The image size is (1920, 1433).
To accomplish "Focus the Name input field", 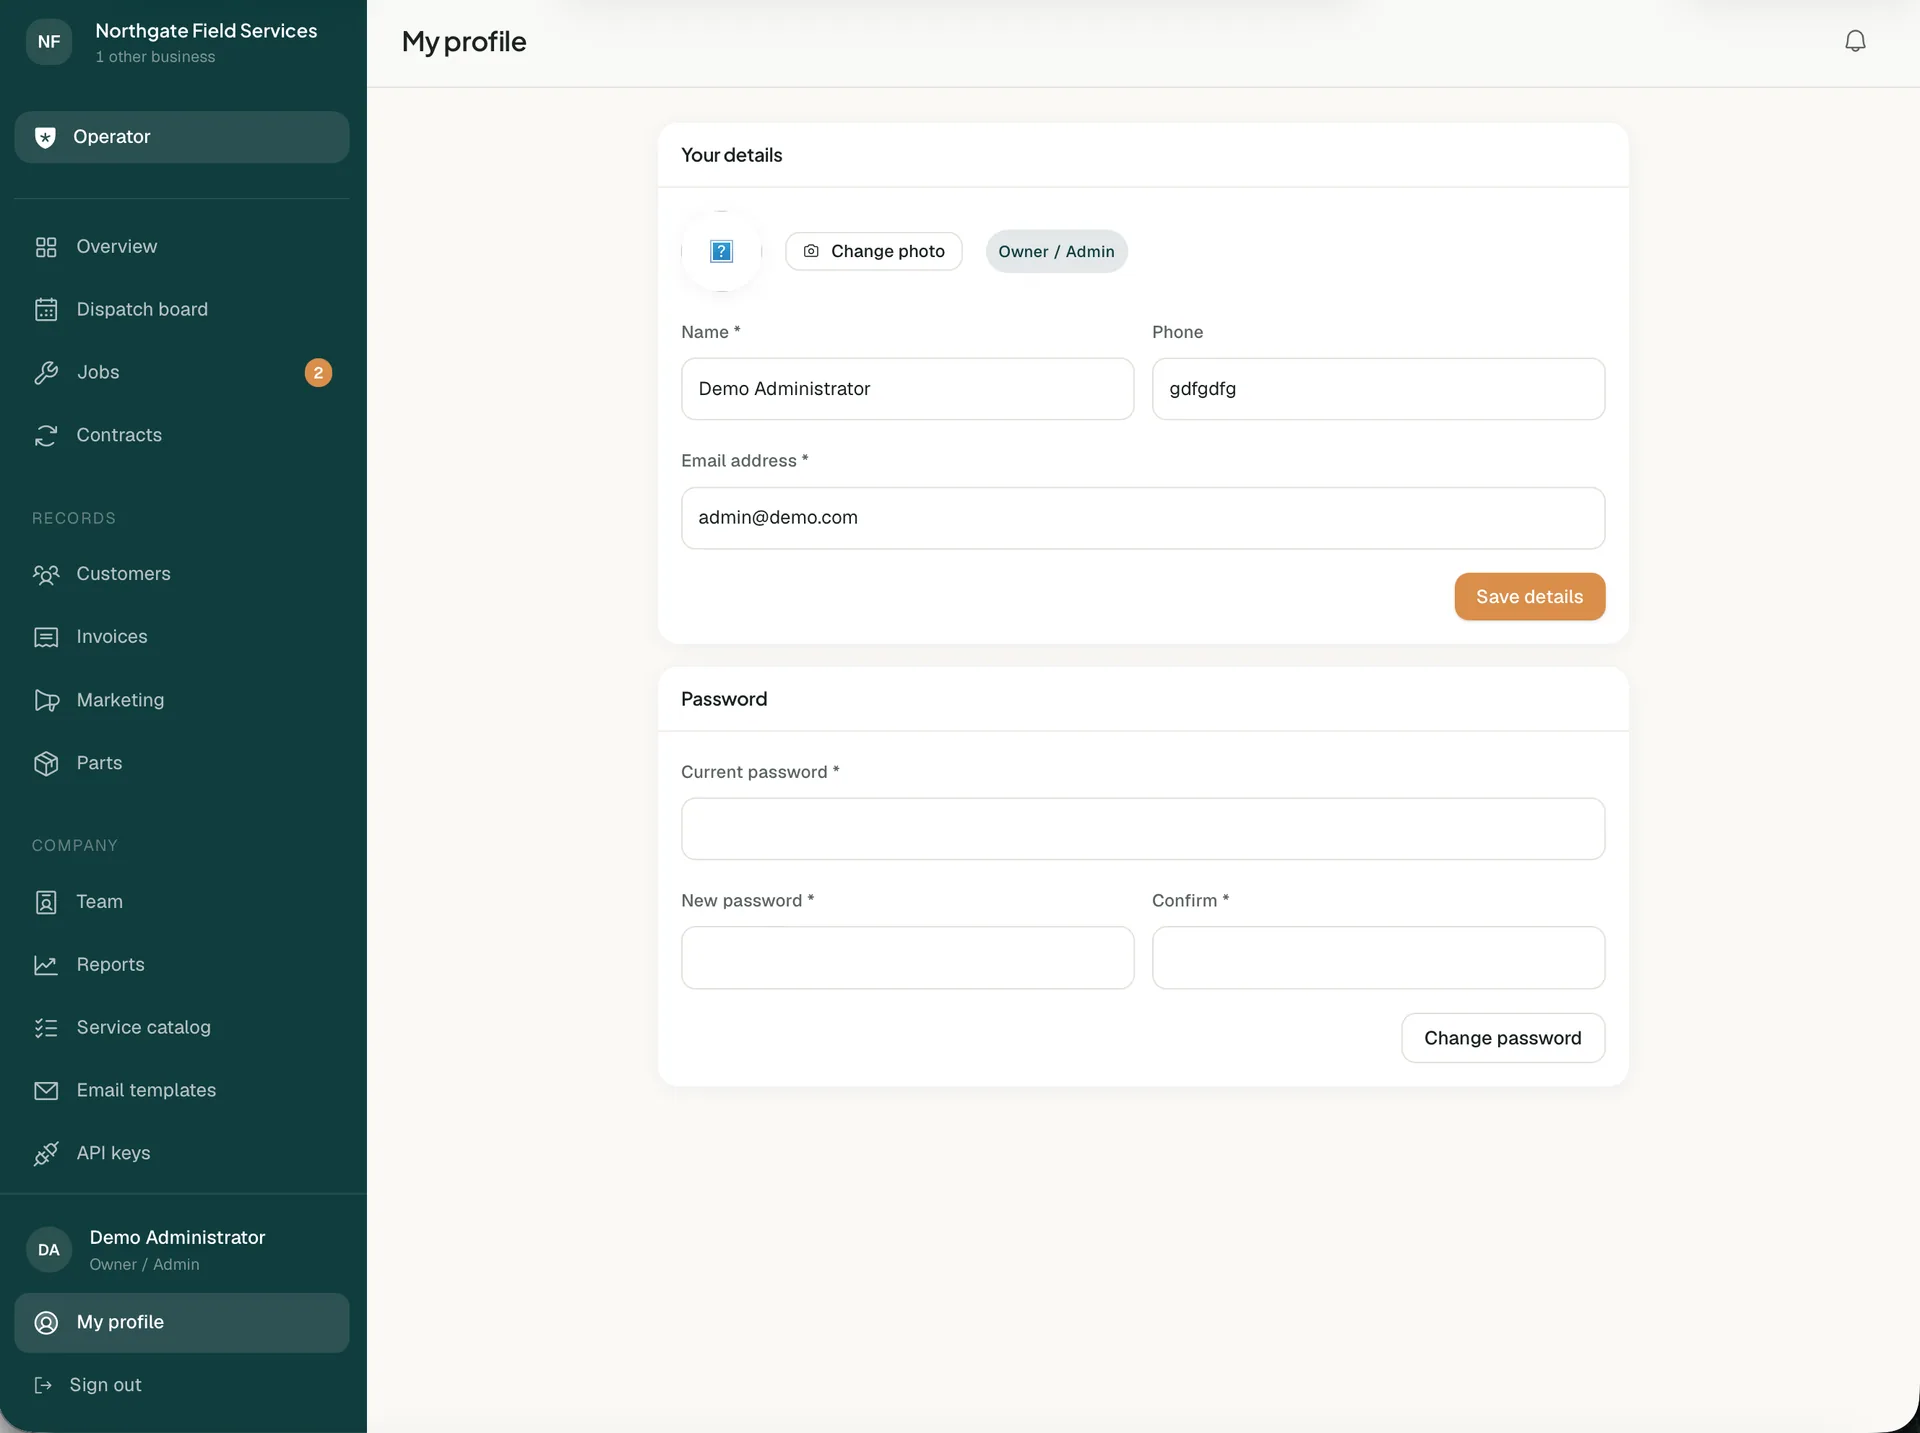I will click(x=907, y=389).
